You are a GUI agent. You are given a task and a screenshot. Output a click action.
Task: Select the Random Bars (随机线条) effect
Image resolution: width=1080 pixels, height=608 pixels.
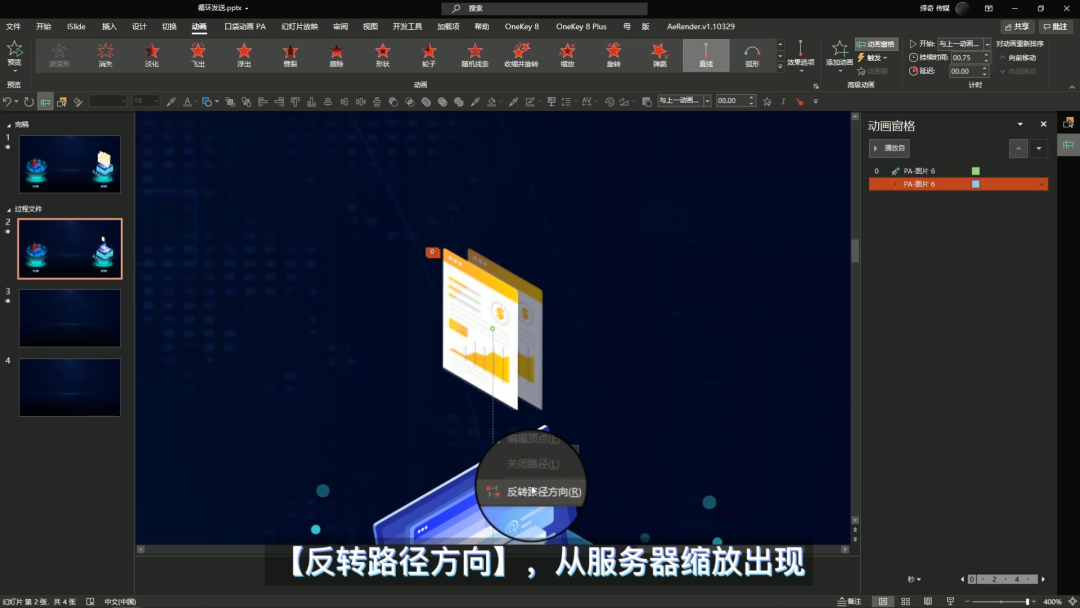tap(475, 55)
